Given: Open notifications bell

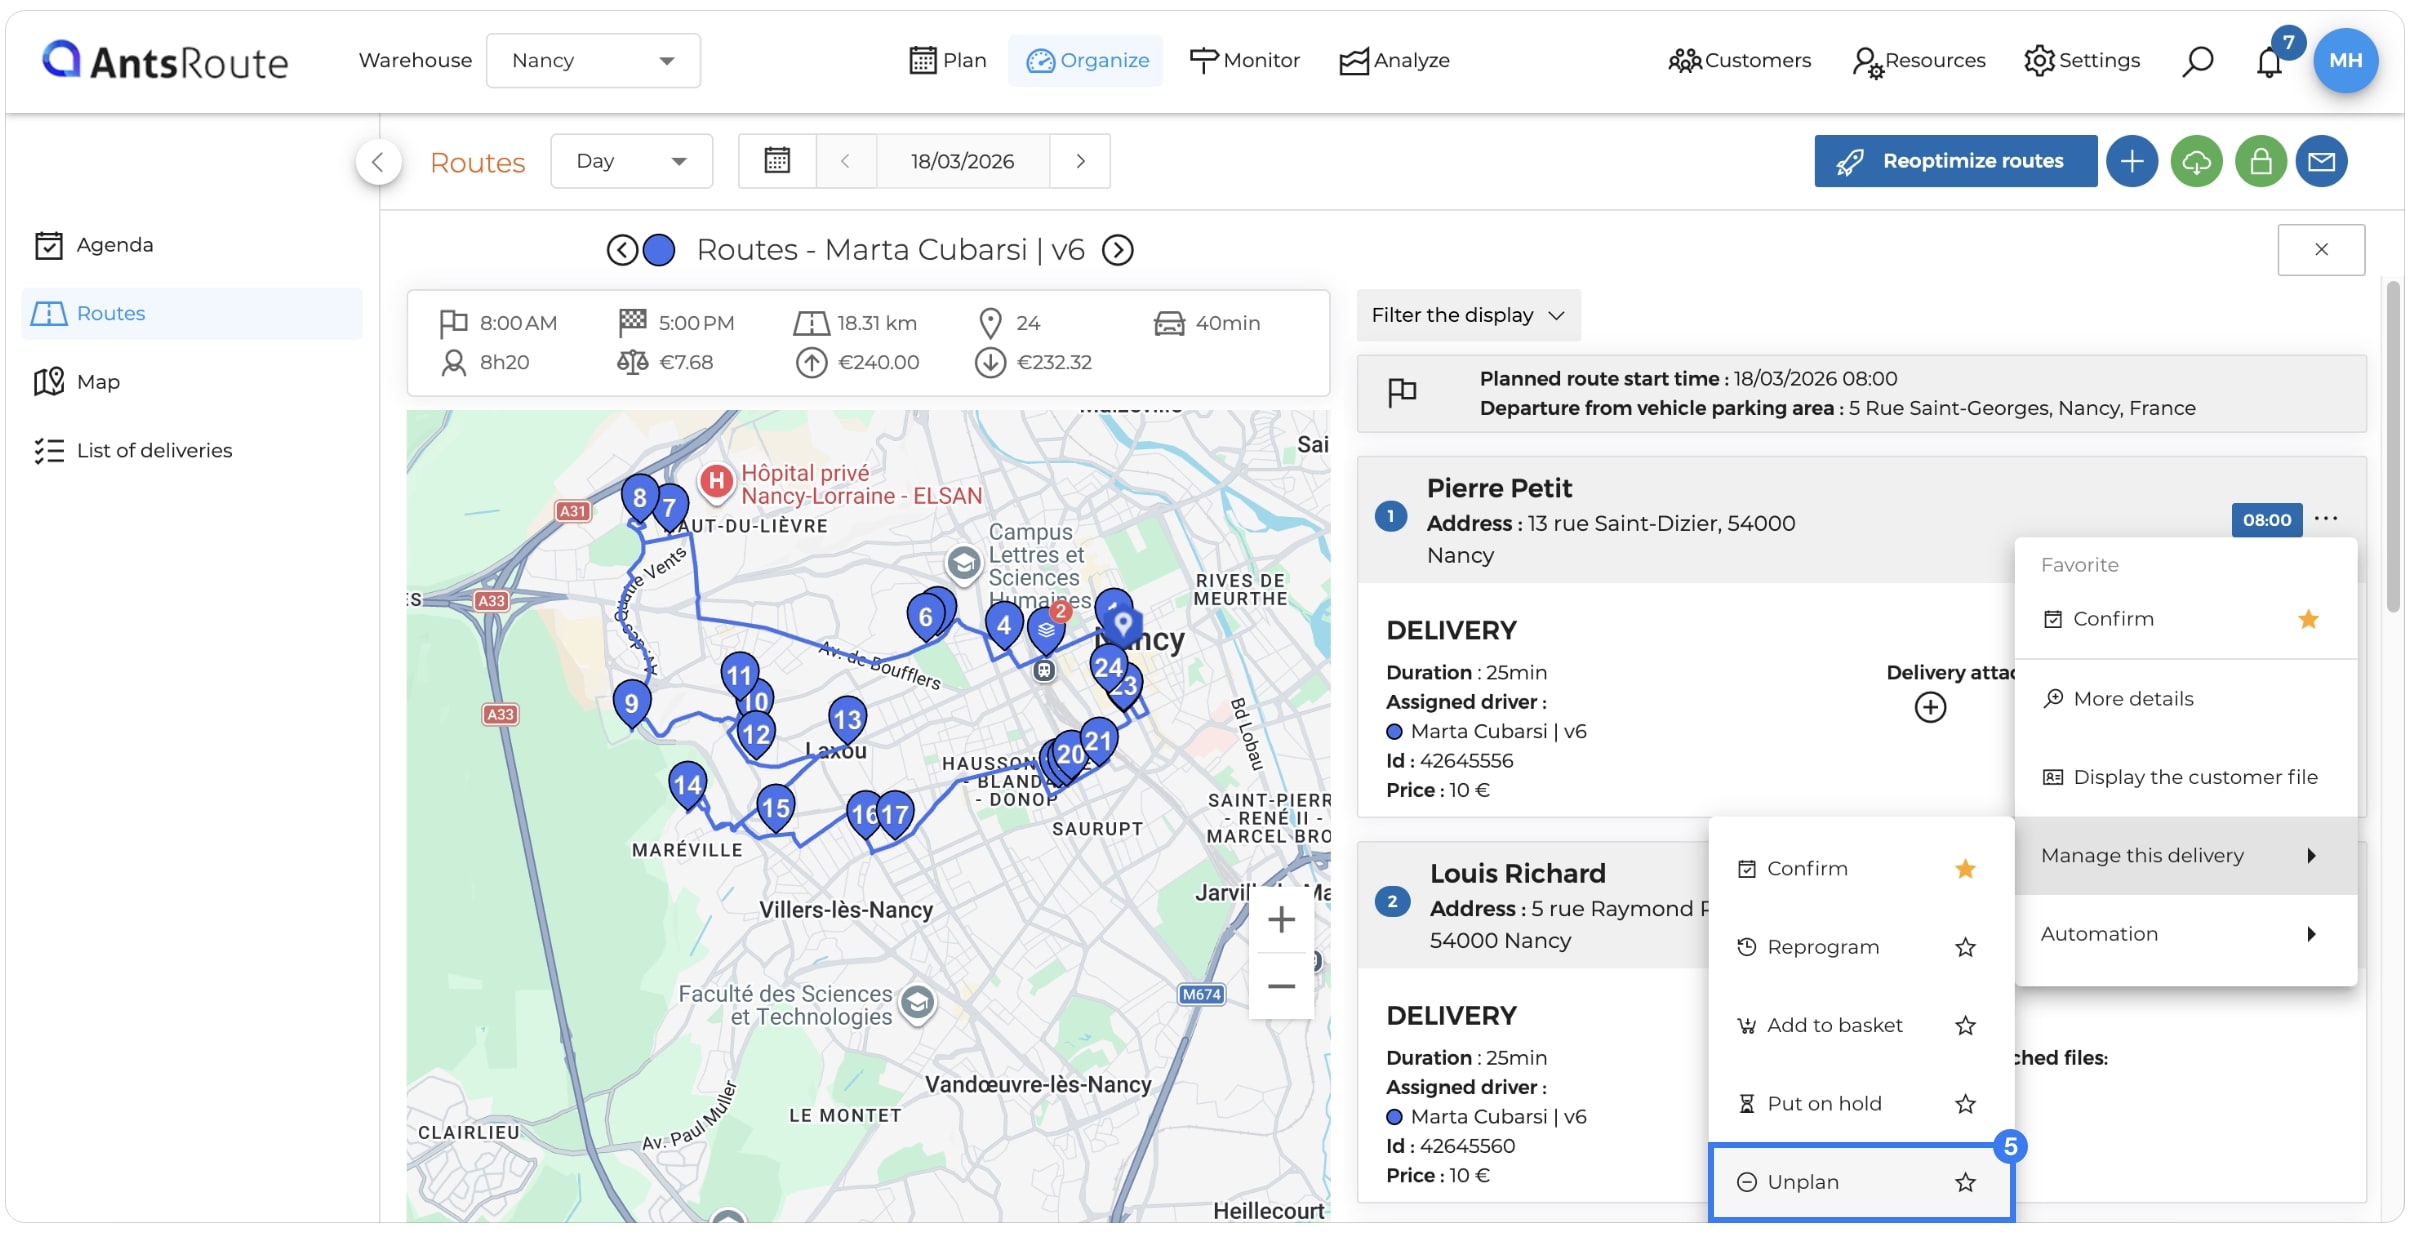Looking at the screenshot, I should (x=2269, y=62).
